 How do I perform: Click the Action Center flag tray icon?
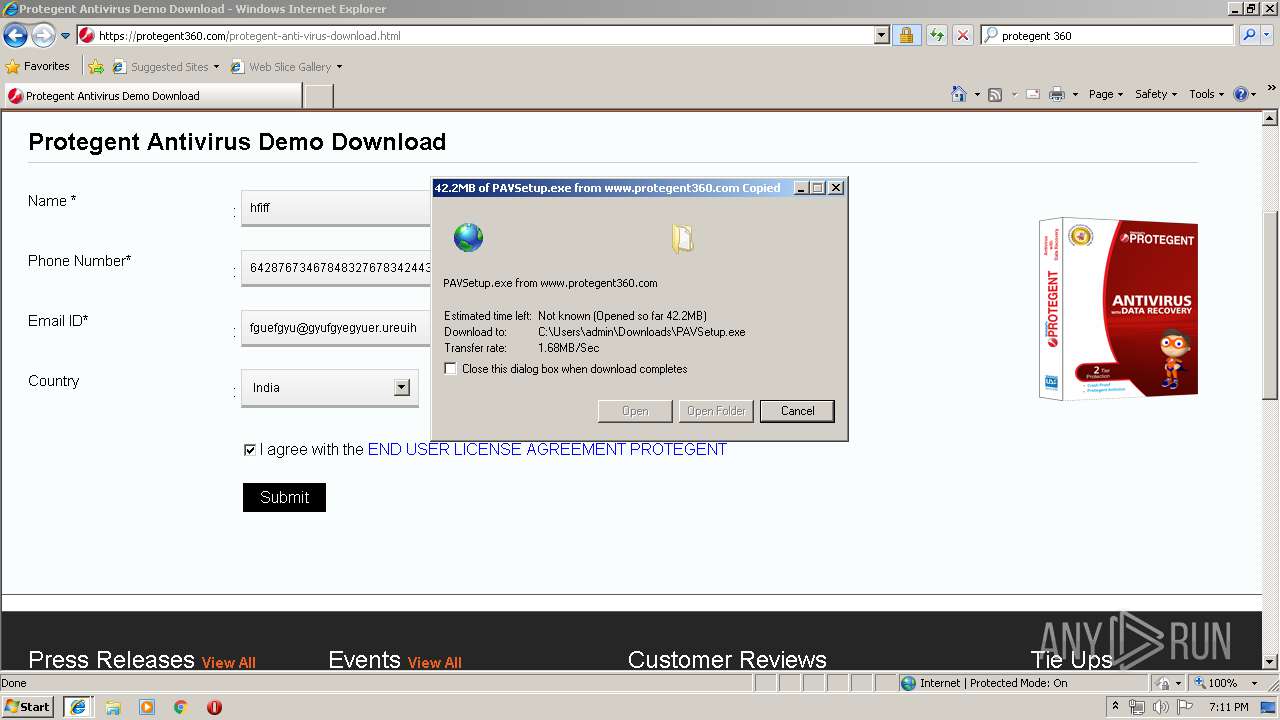point(1184,707)
